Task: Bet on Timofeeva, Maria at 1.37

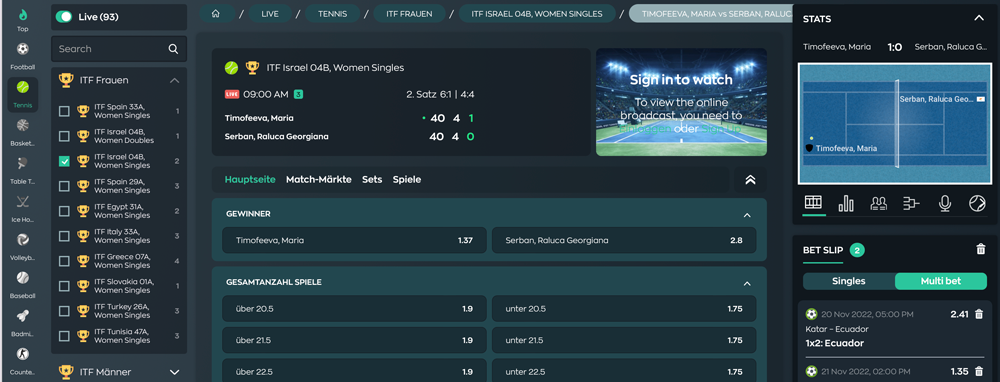Action: (x=354, y=240)
